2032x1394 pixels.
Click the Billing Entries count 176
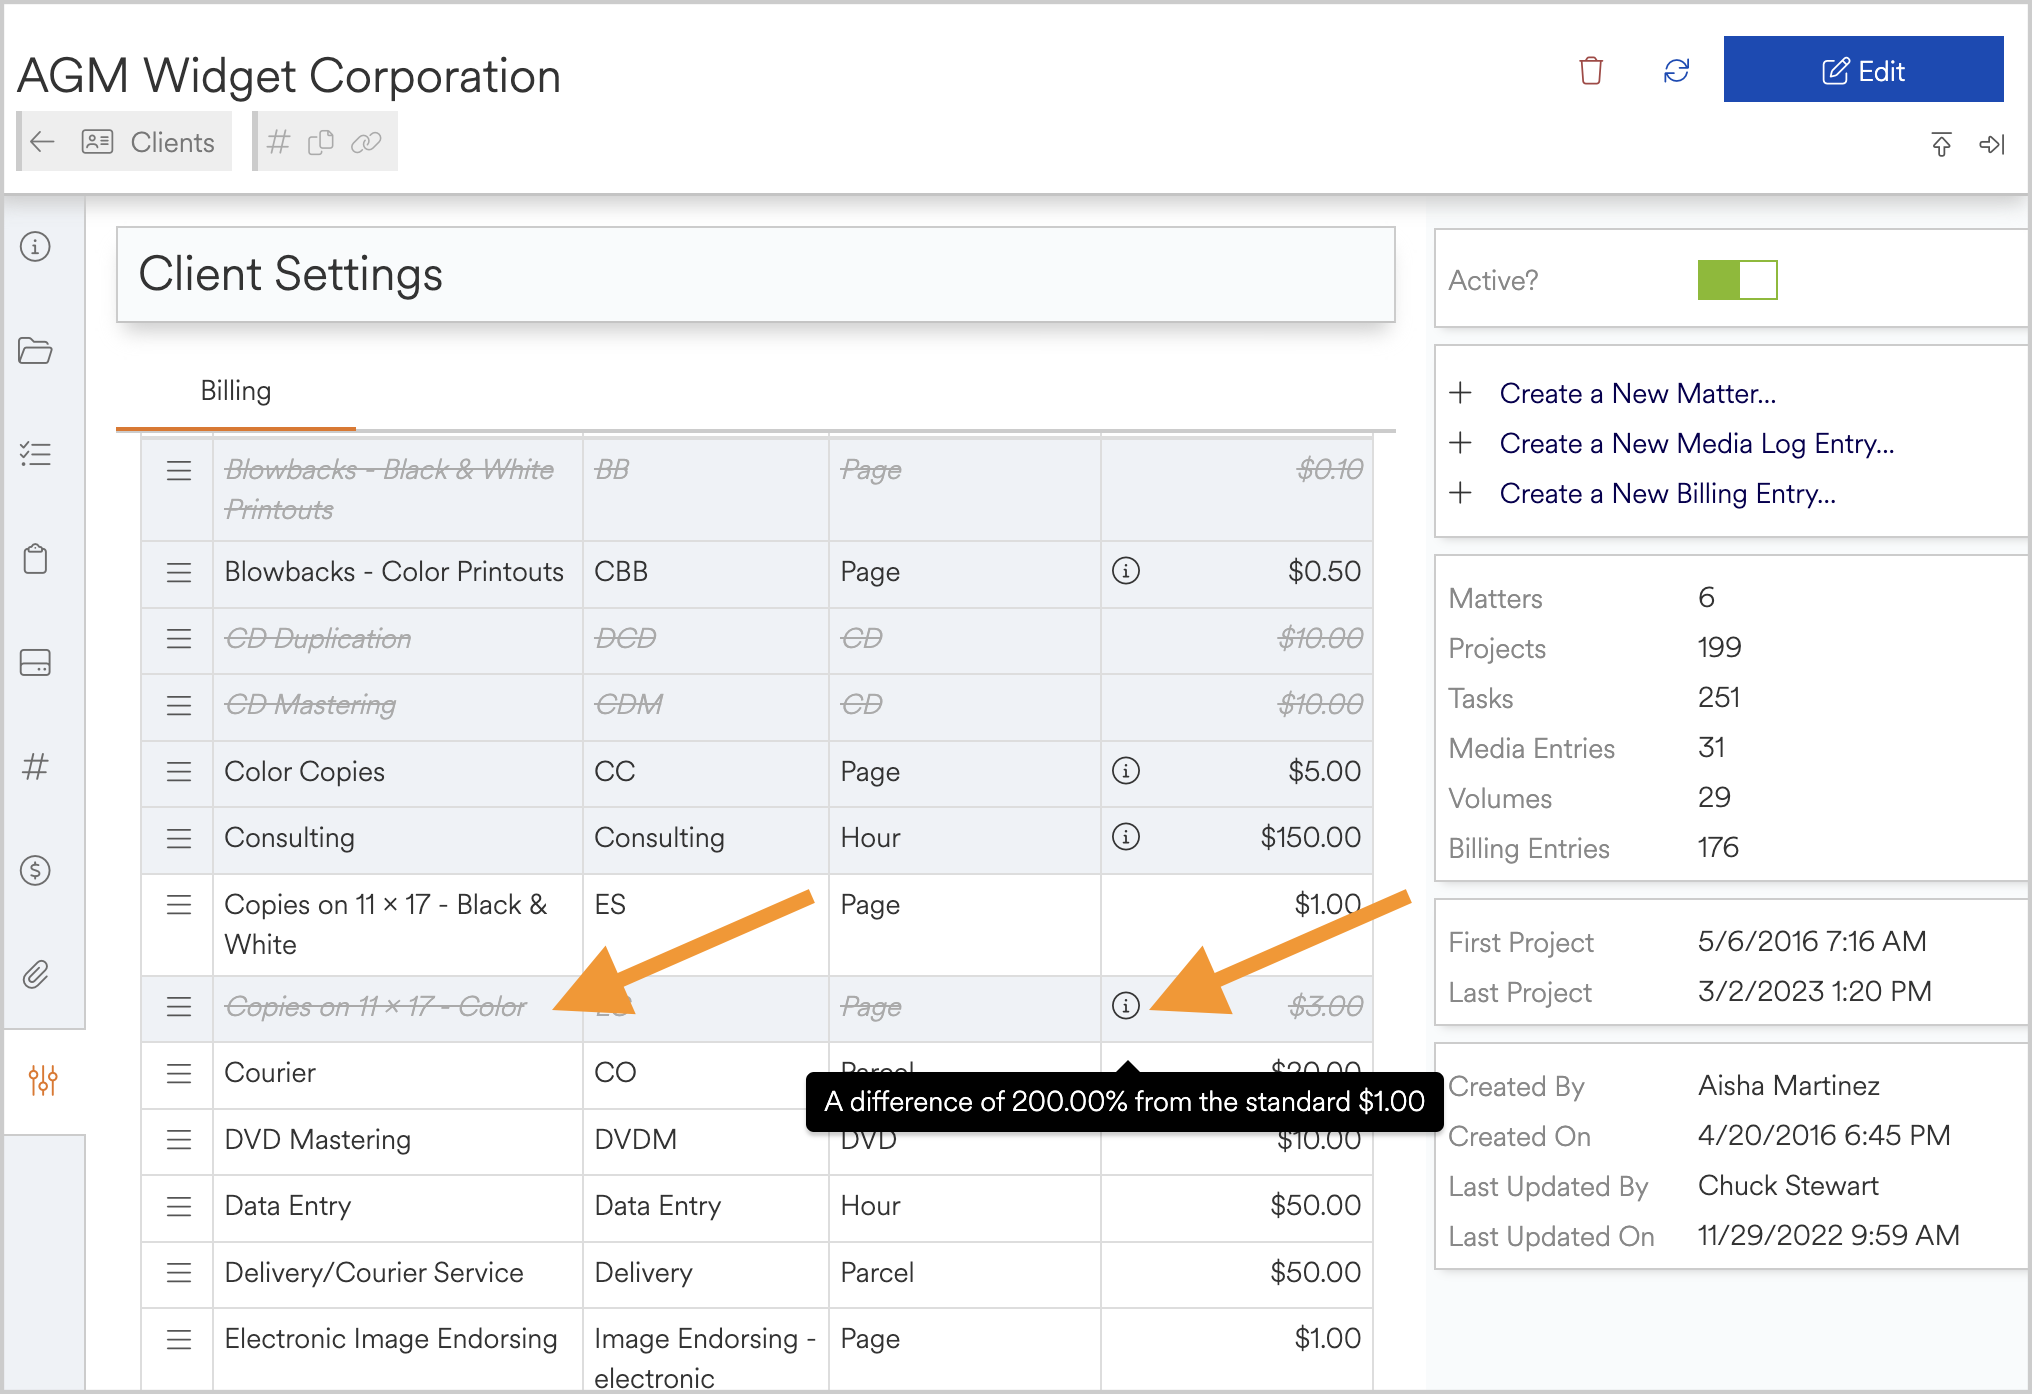click(x=1718, y=847)
